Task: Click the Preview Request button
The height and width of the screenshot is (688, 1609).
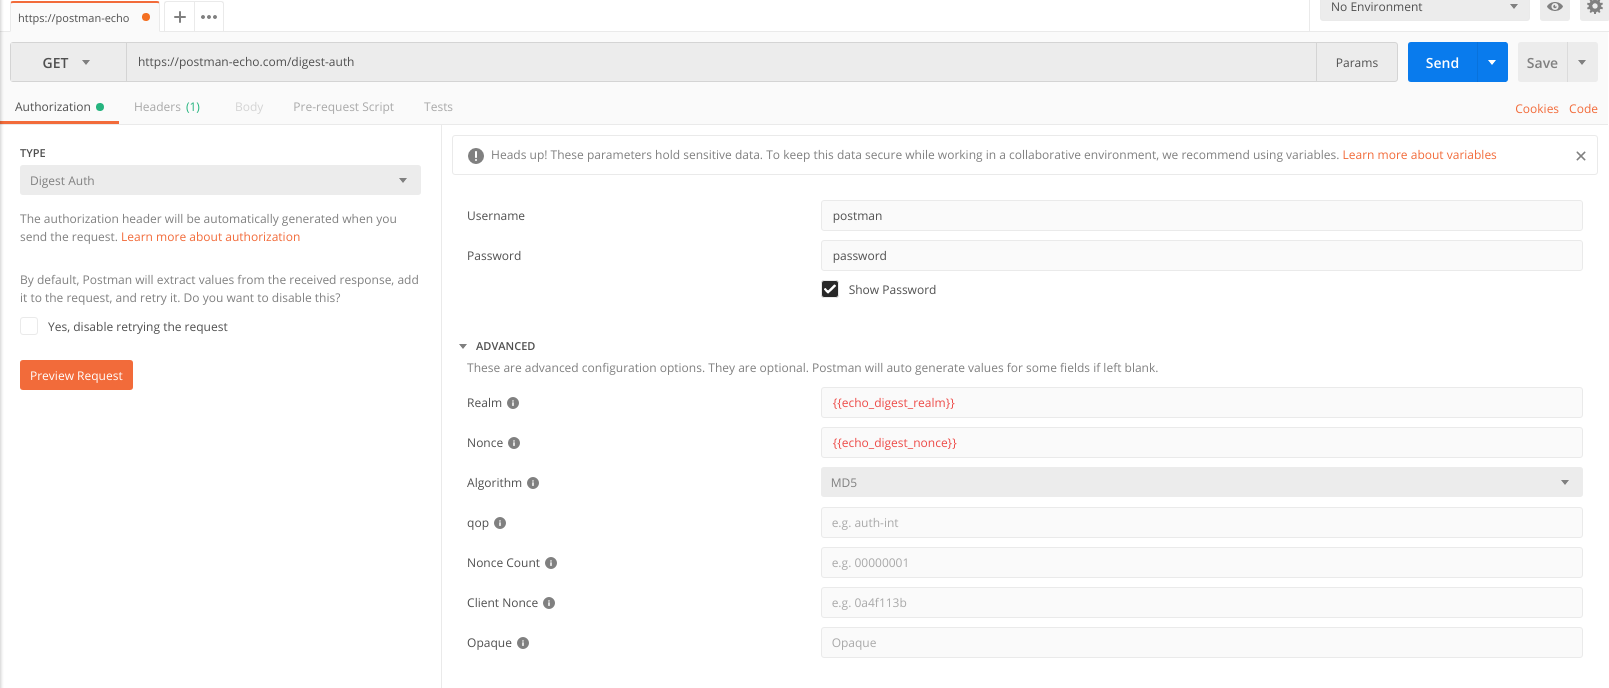Action: click(76, 375)
